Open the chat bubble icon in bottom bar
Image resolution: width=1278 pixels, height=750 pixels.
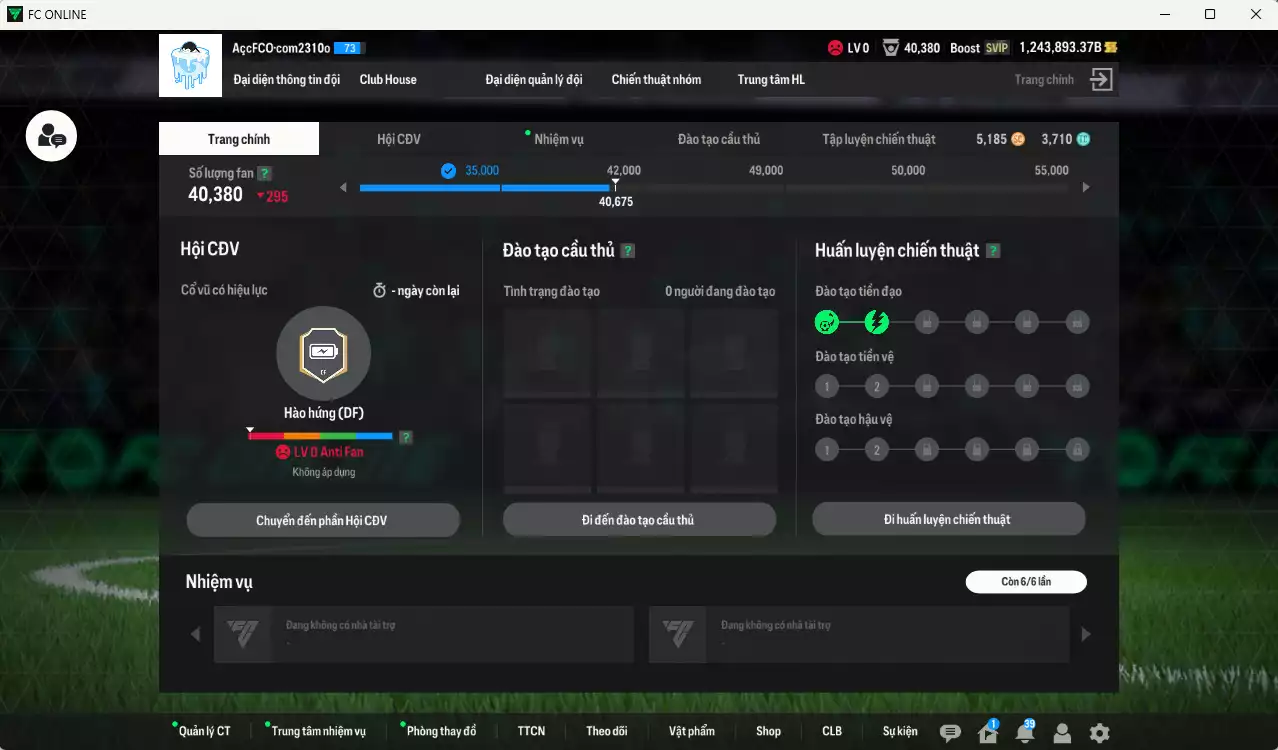pyautogui.click(x=950, y=733)
